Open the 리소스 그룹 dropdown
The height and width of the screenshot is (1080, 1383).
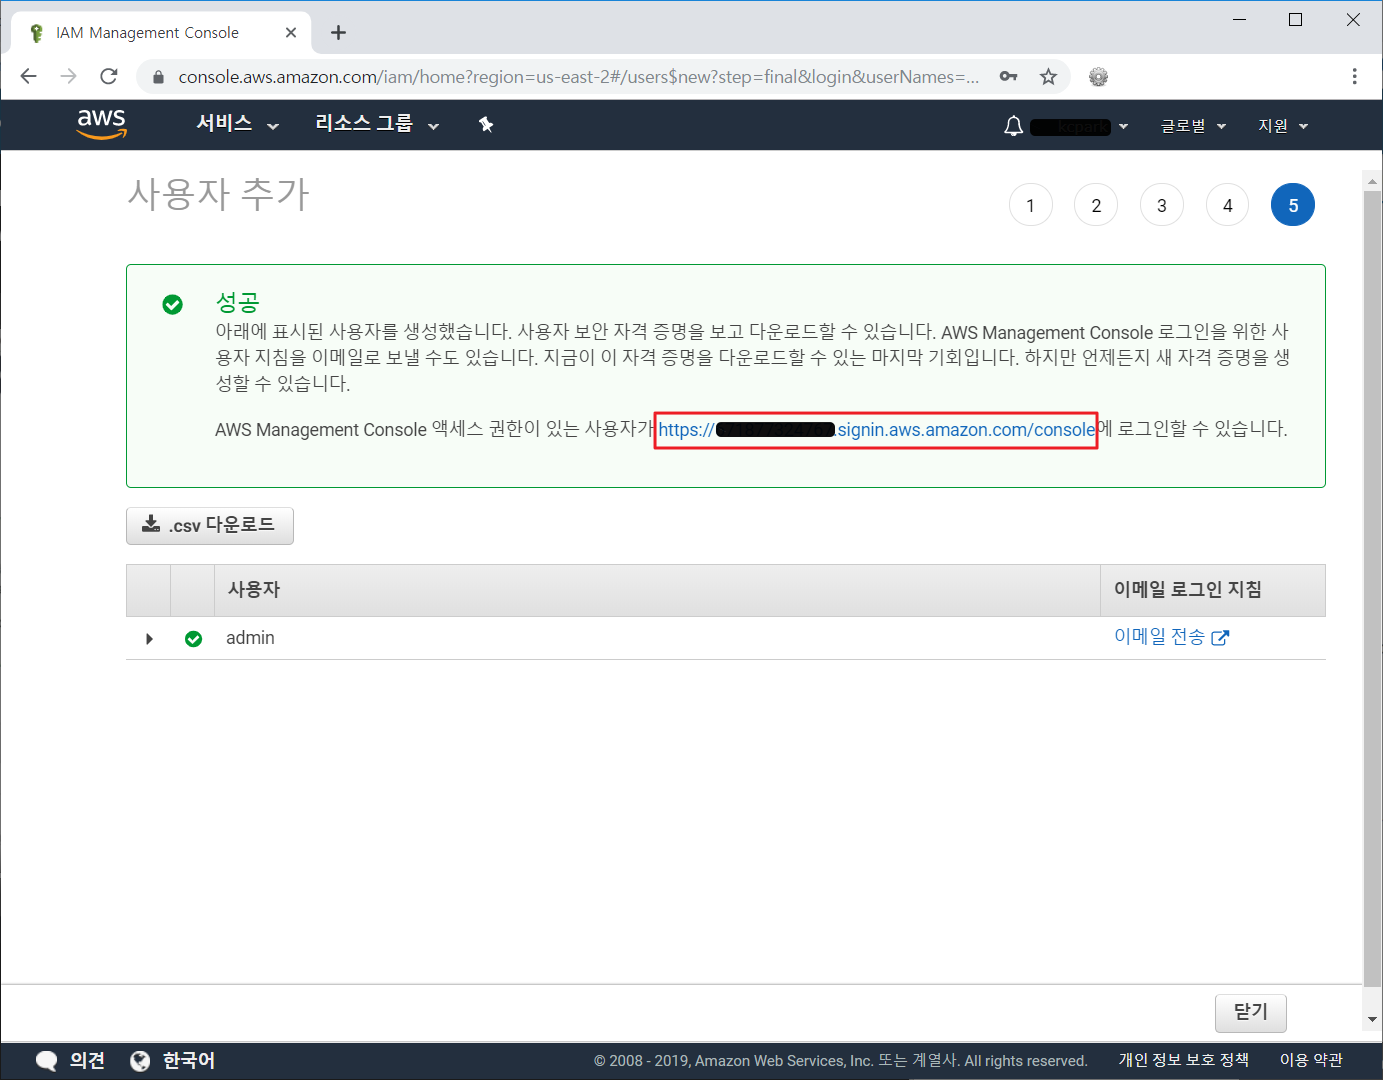pyautogui.click(x=377, y=124)
